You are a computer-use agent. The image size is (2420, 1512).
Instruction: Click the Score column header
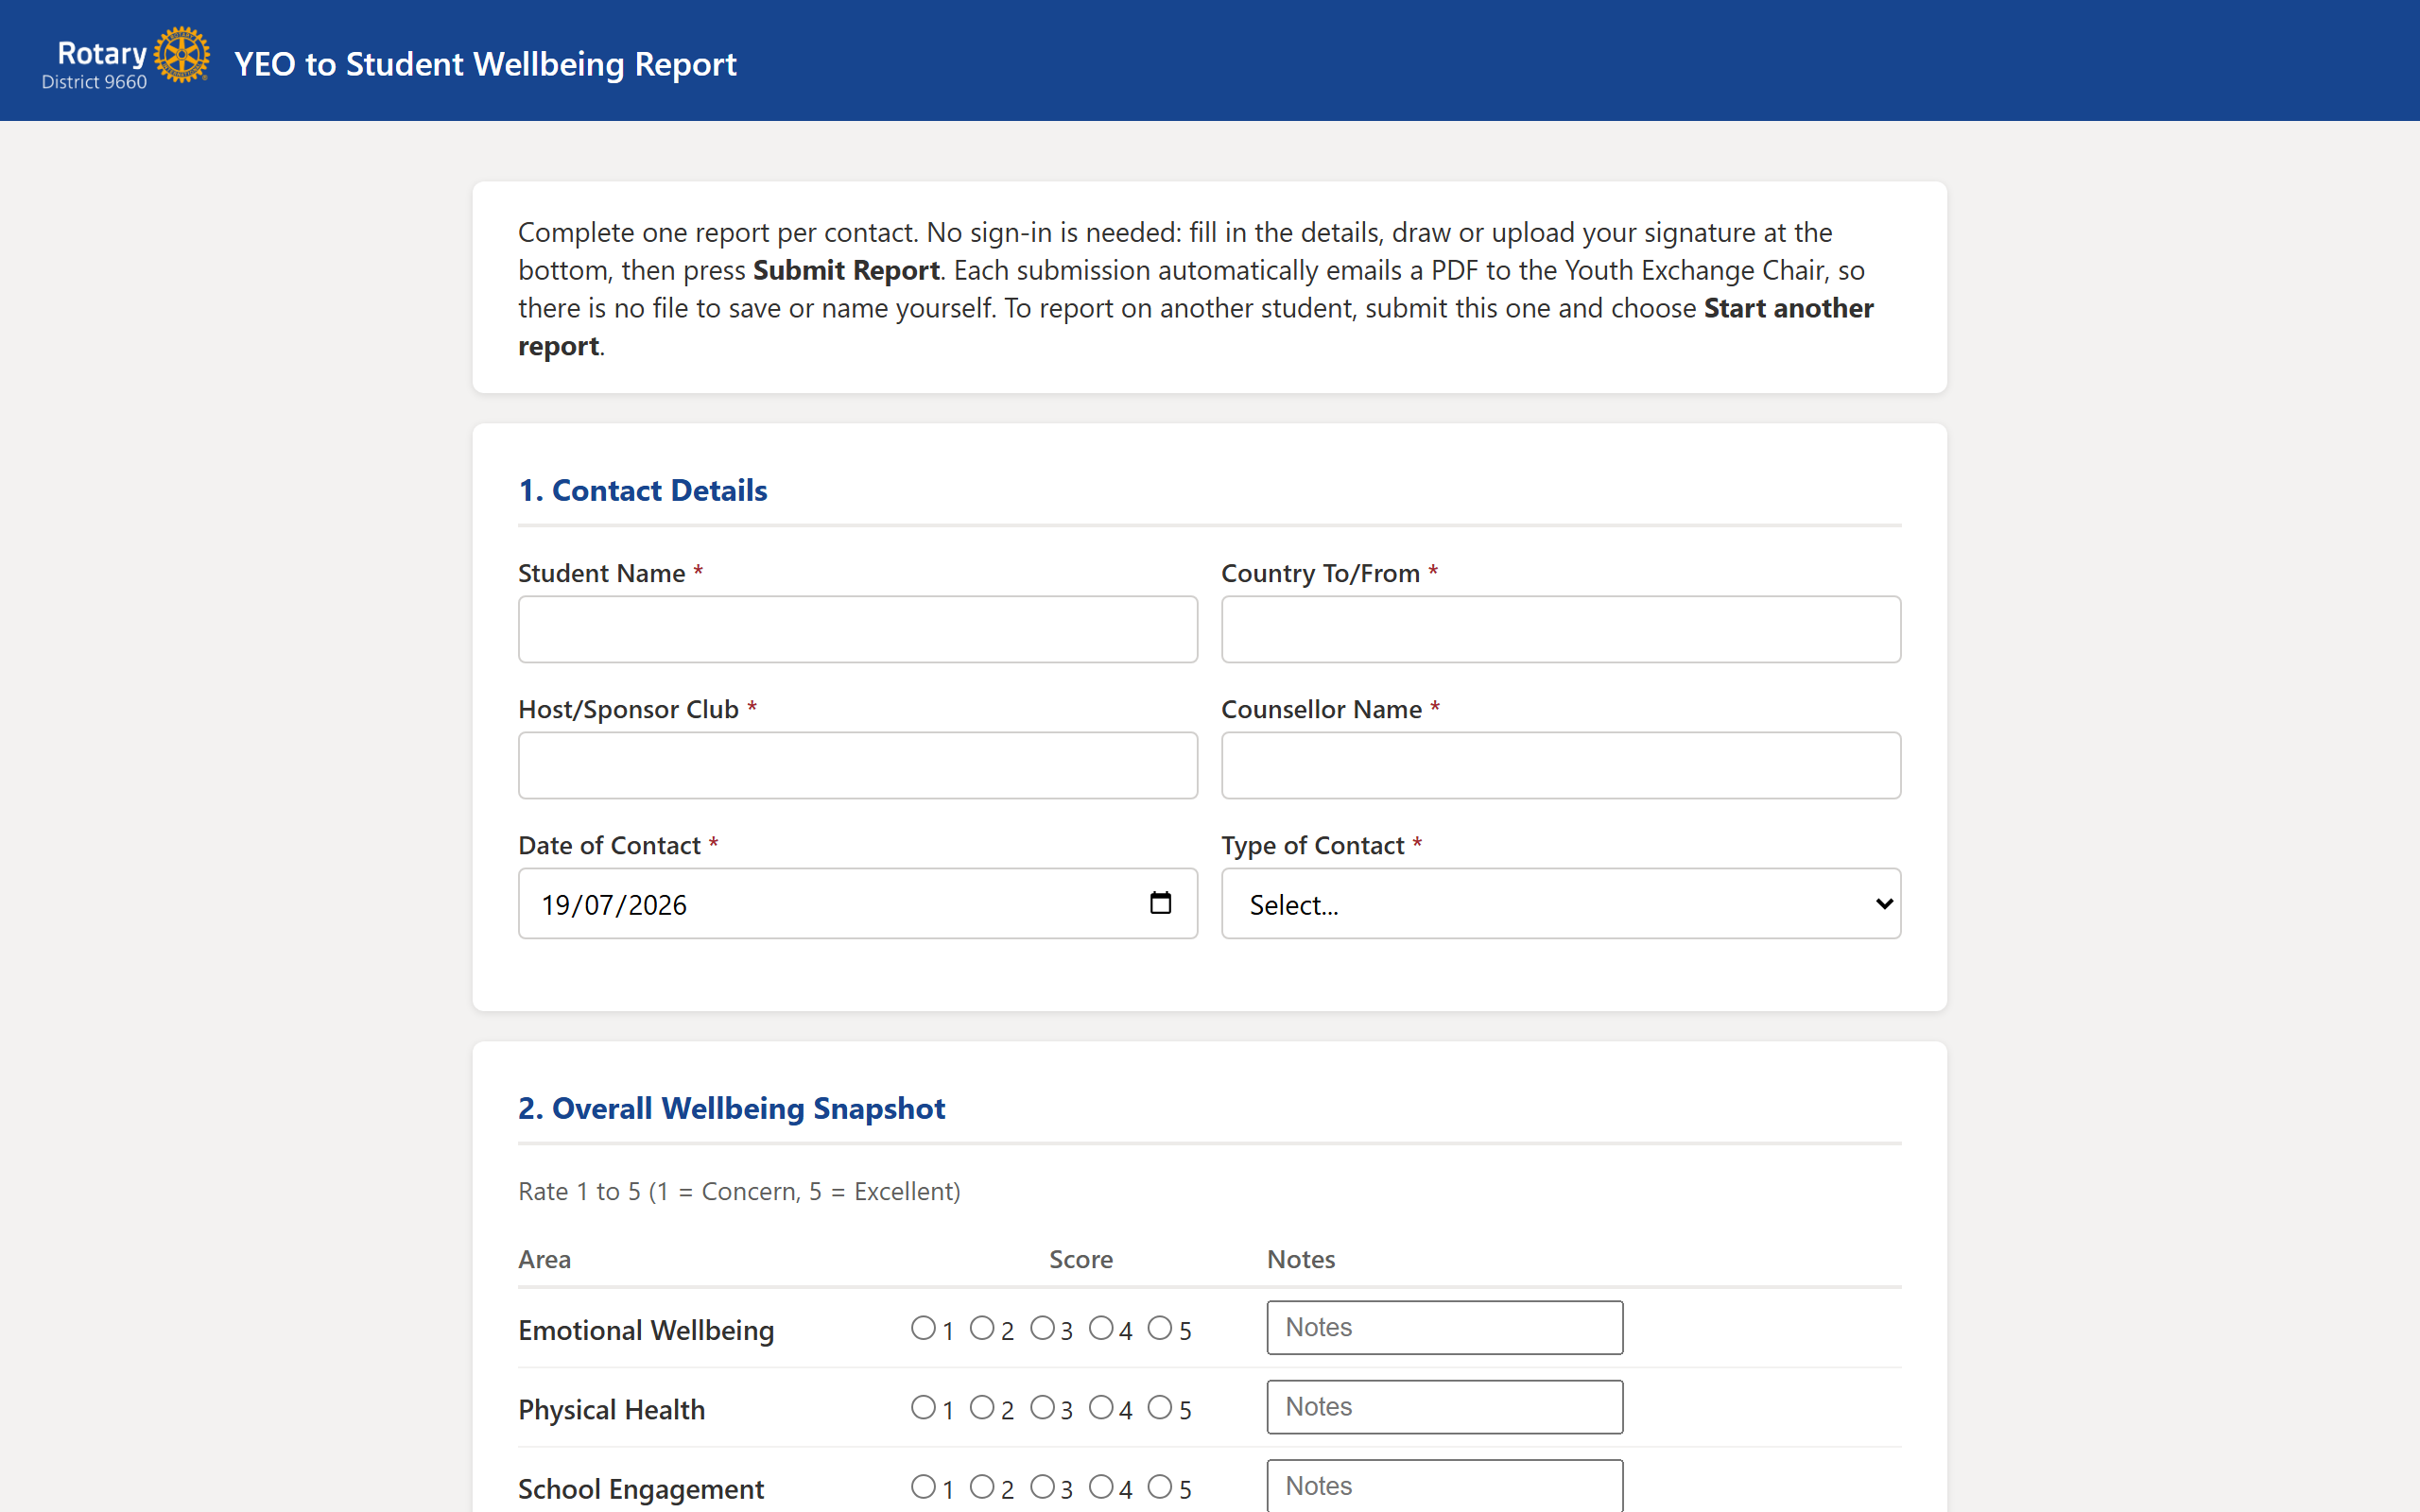(x=1081, y=1259)
